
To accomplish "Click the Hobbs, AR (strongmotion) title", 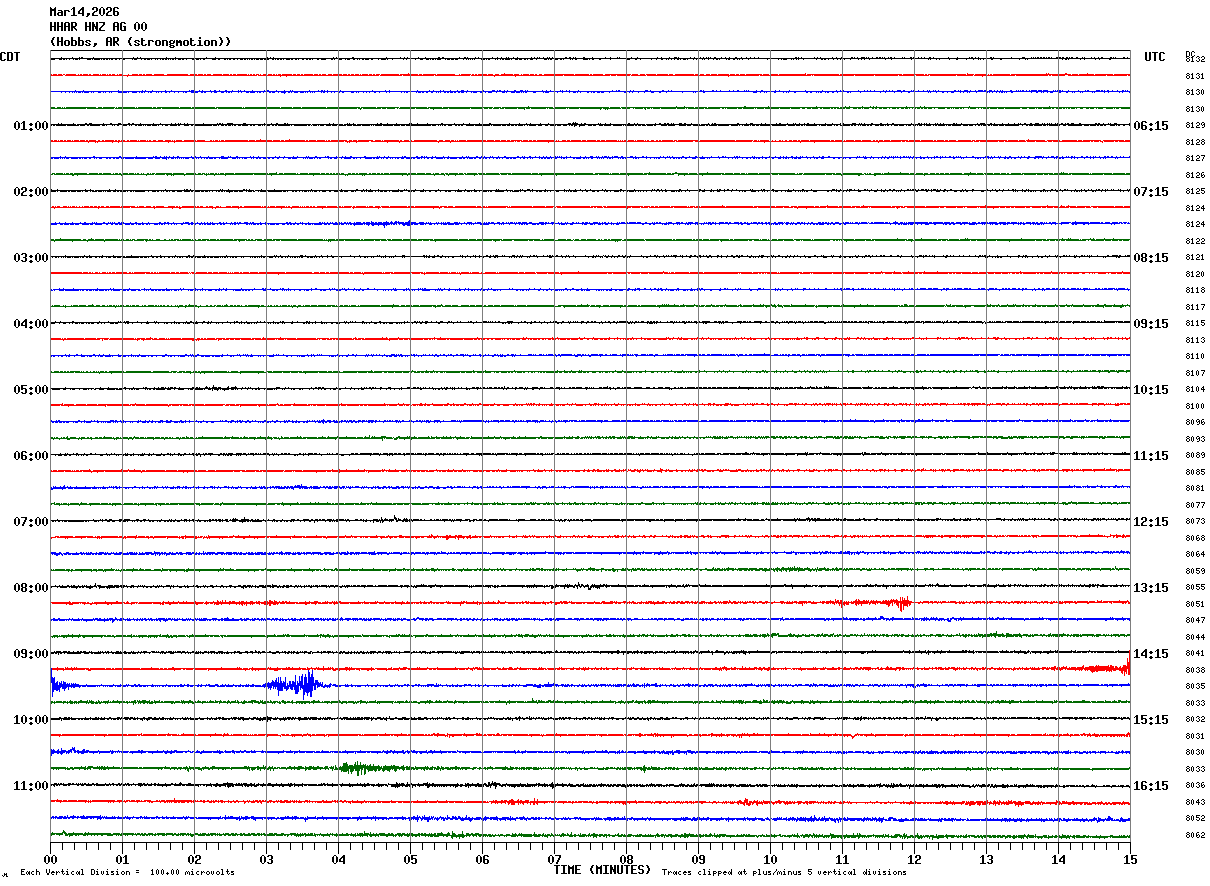I will coord(140,42).
